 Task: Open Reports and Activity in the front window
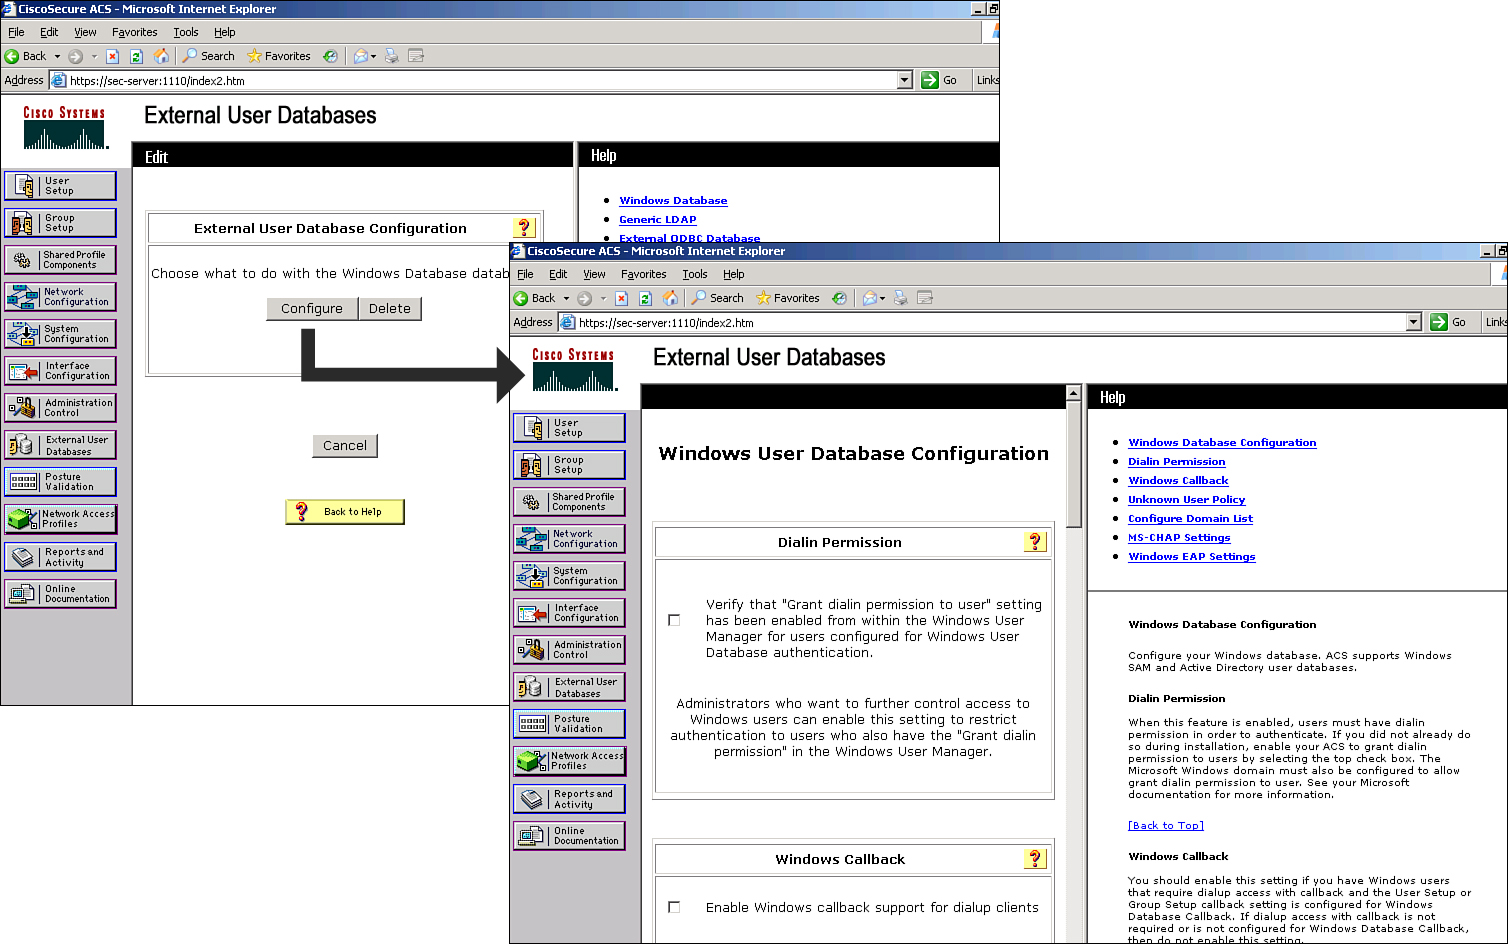569,799
